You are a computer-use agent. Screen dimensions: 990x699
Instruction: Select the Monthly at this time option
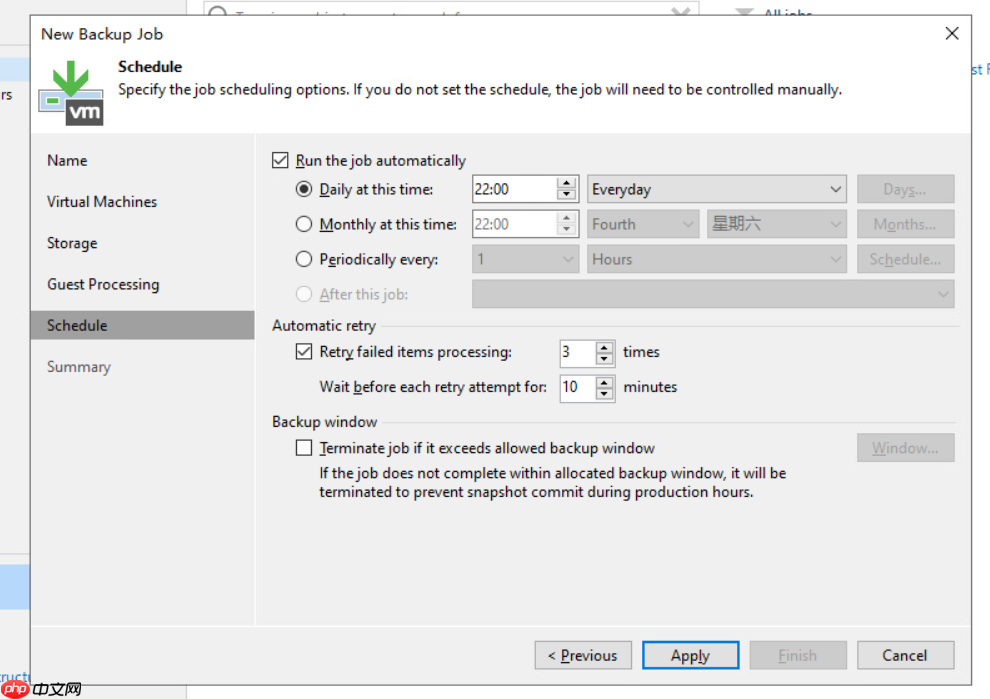point(303,224)
